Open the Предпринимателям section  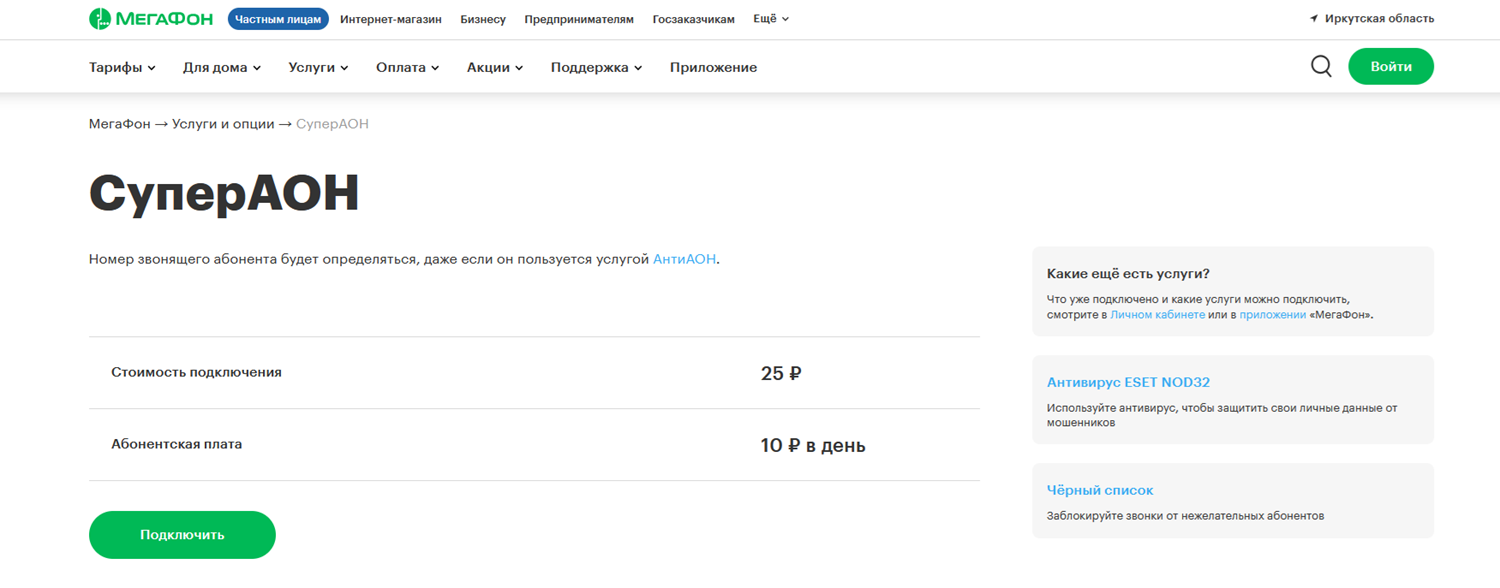[x=579, y=19]
